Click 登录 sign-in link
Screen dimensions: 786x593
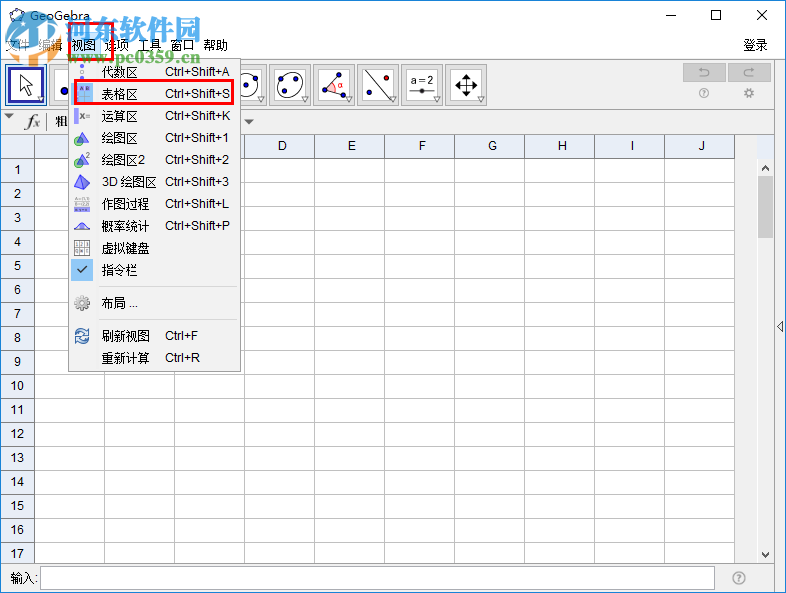click(755, 45)
